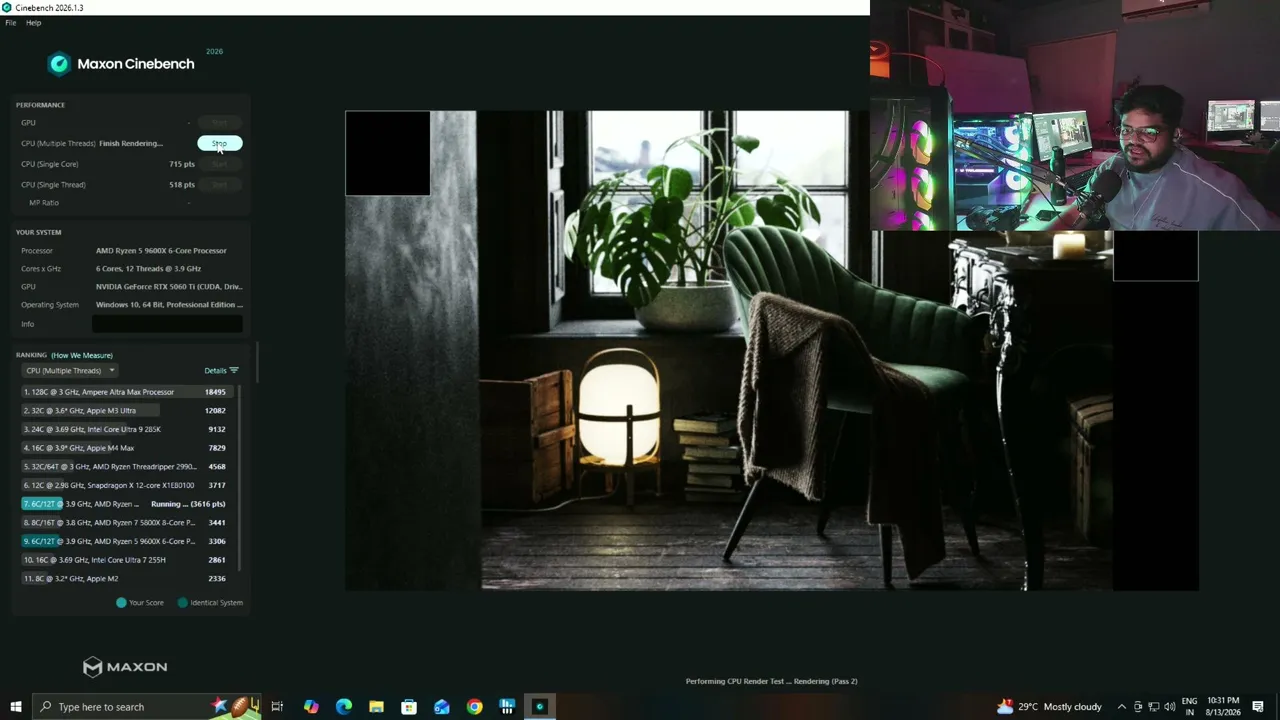Open the Windows Start menu
This screenshot has height=720, width=1280.
pyautogui.click(x=15, y=707)
